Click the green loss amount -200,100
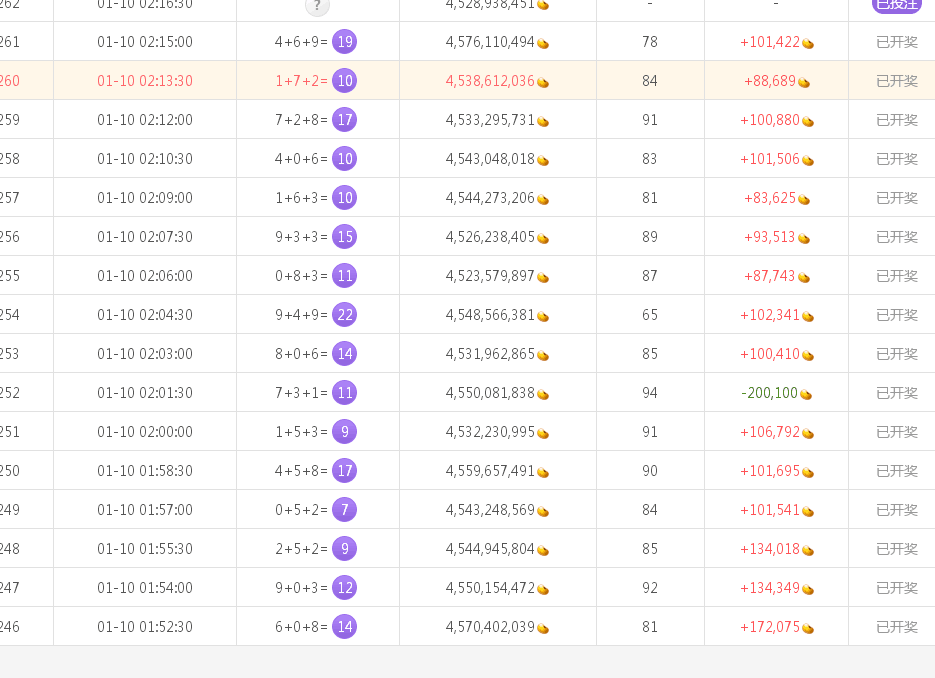The image size is (935, 678). (769, 392)
